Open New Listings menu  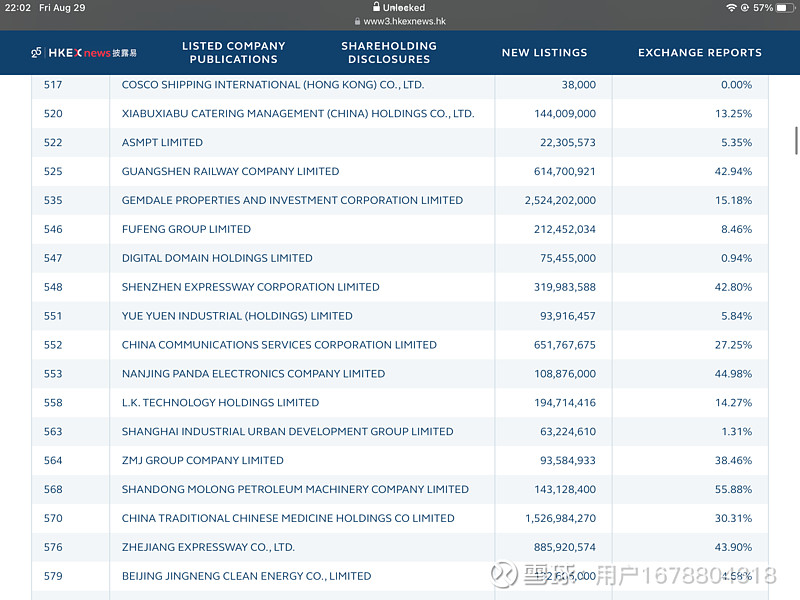point(544,53)
